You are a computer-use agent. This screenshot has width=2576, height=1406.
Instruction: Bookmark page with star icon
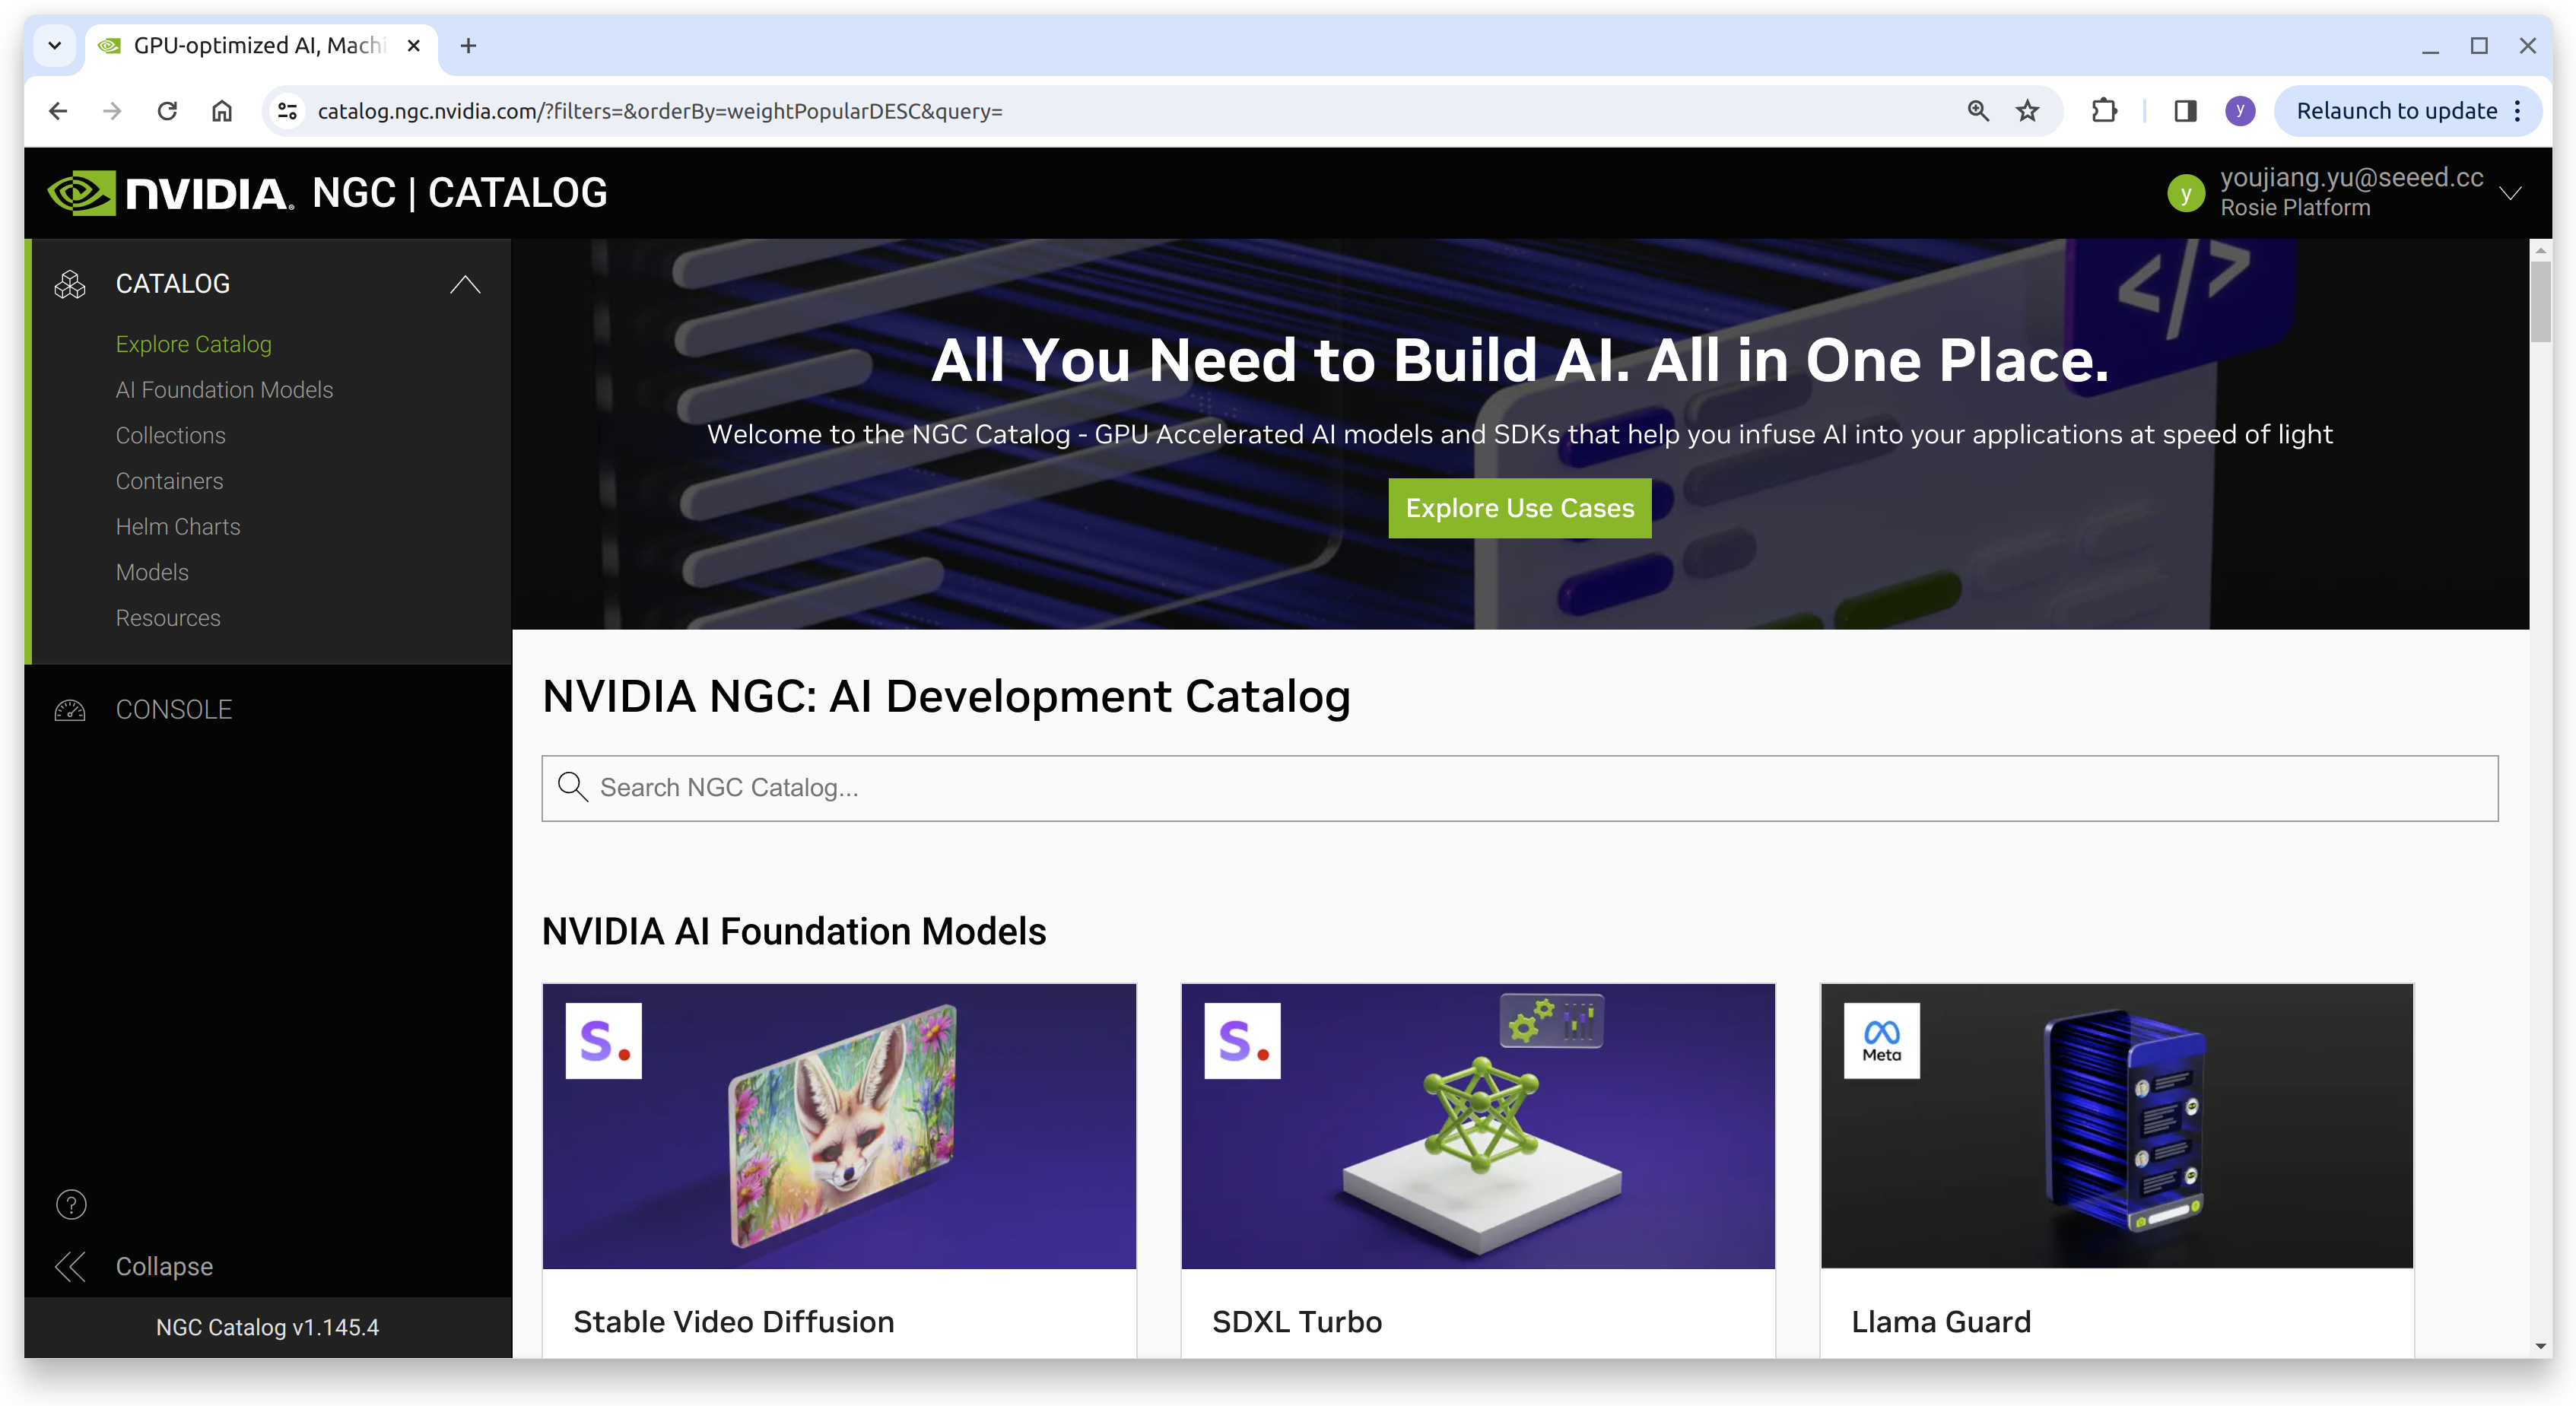(x=2027, y=111)
